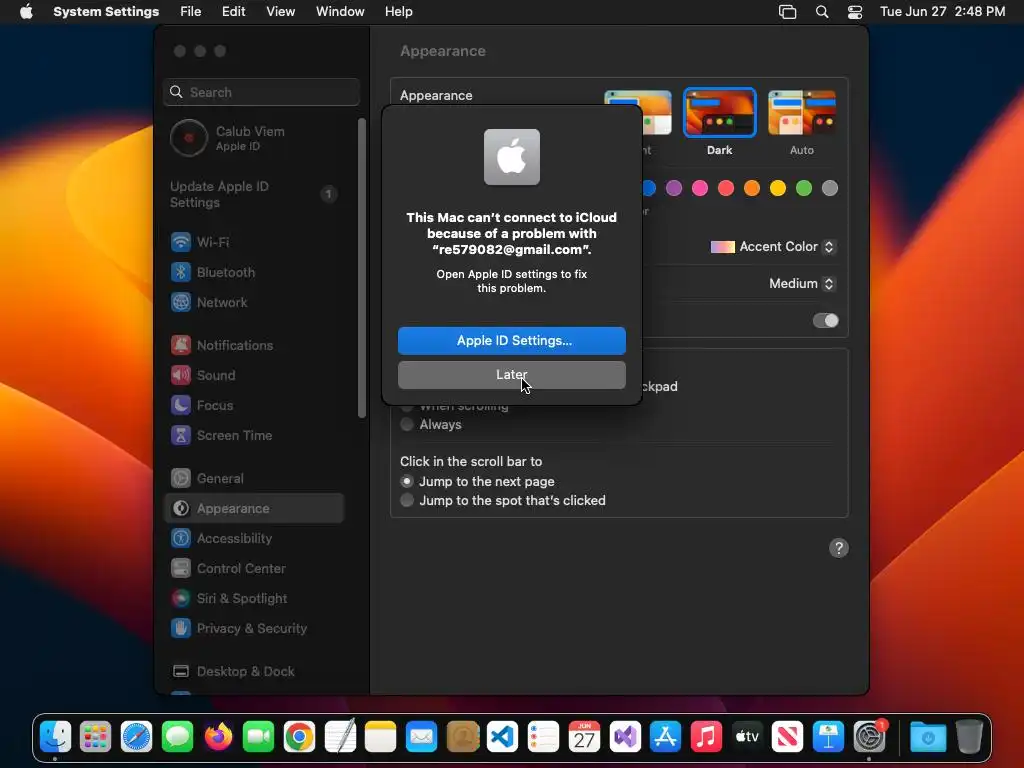
Task: Open Mail from the Dock
Action: click(421, 737)
